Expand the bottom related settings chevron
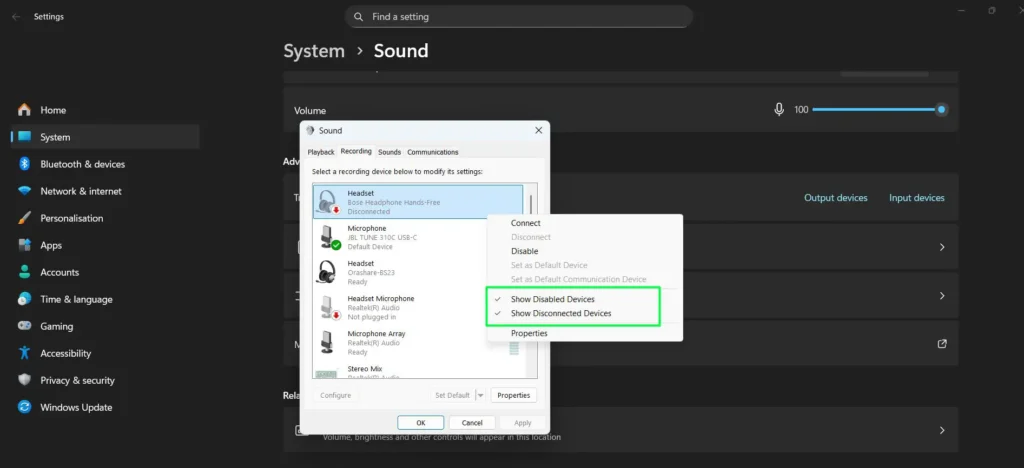This screenshot has width=1024, height=468. pyautogui.click(x=942, y=430)
